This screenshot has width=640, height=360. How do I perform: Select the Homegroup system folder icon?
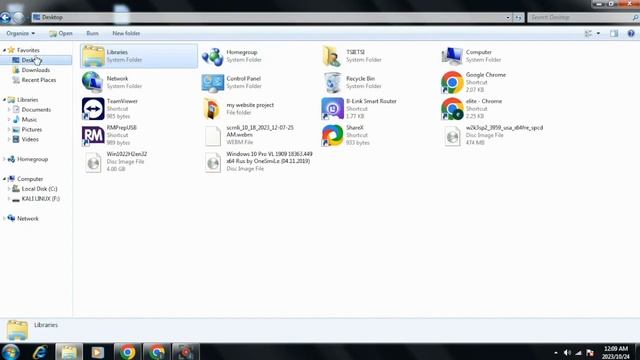click(x=212, y=56)
